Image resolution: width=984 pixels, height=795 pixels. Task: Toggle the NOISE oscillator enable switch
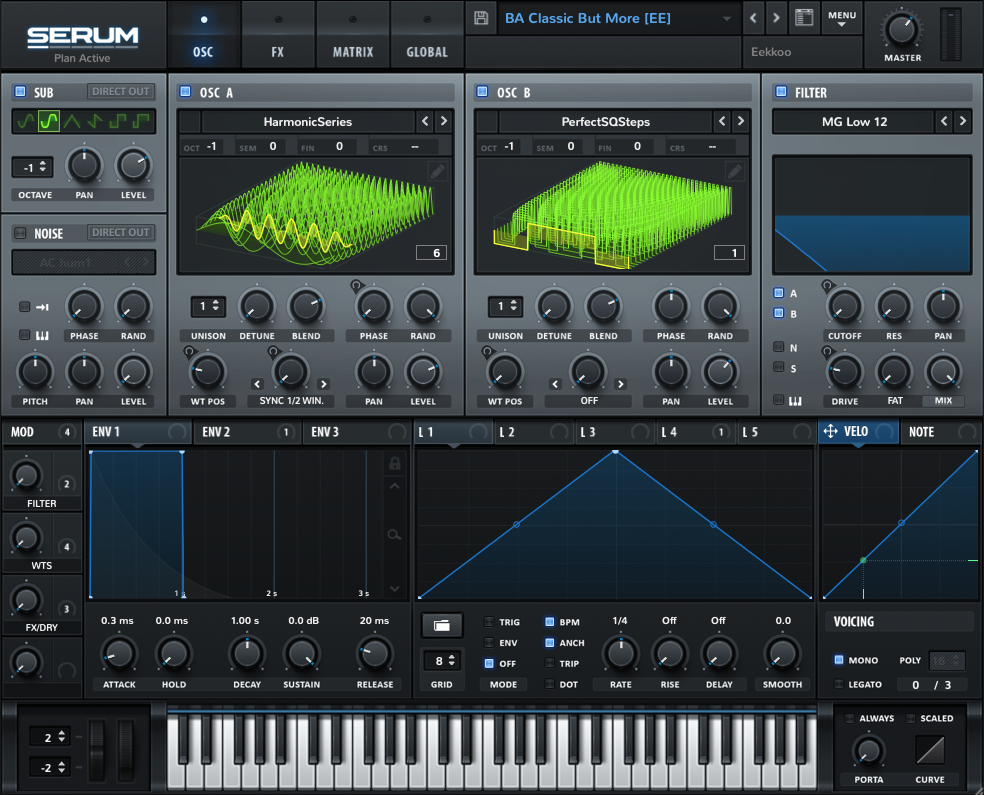[x=19, y=233]
